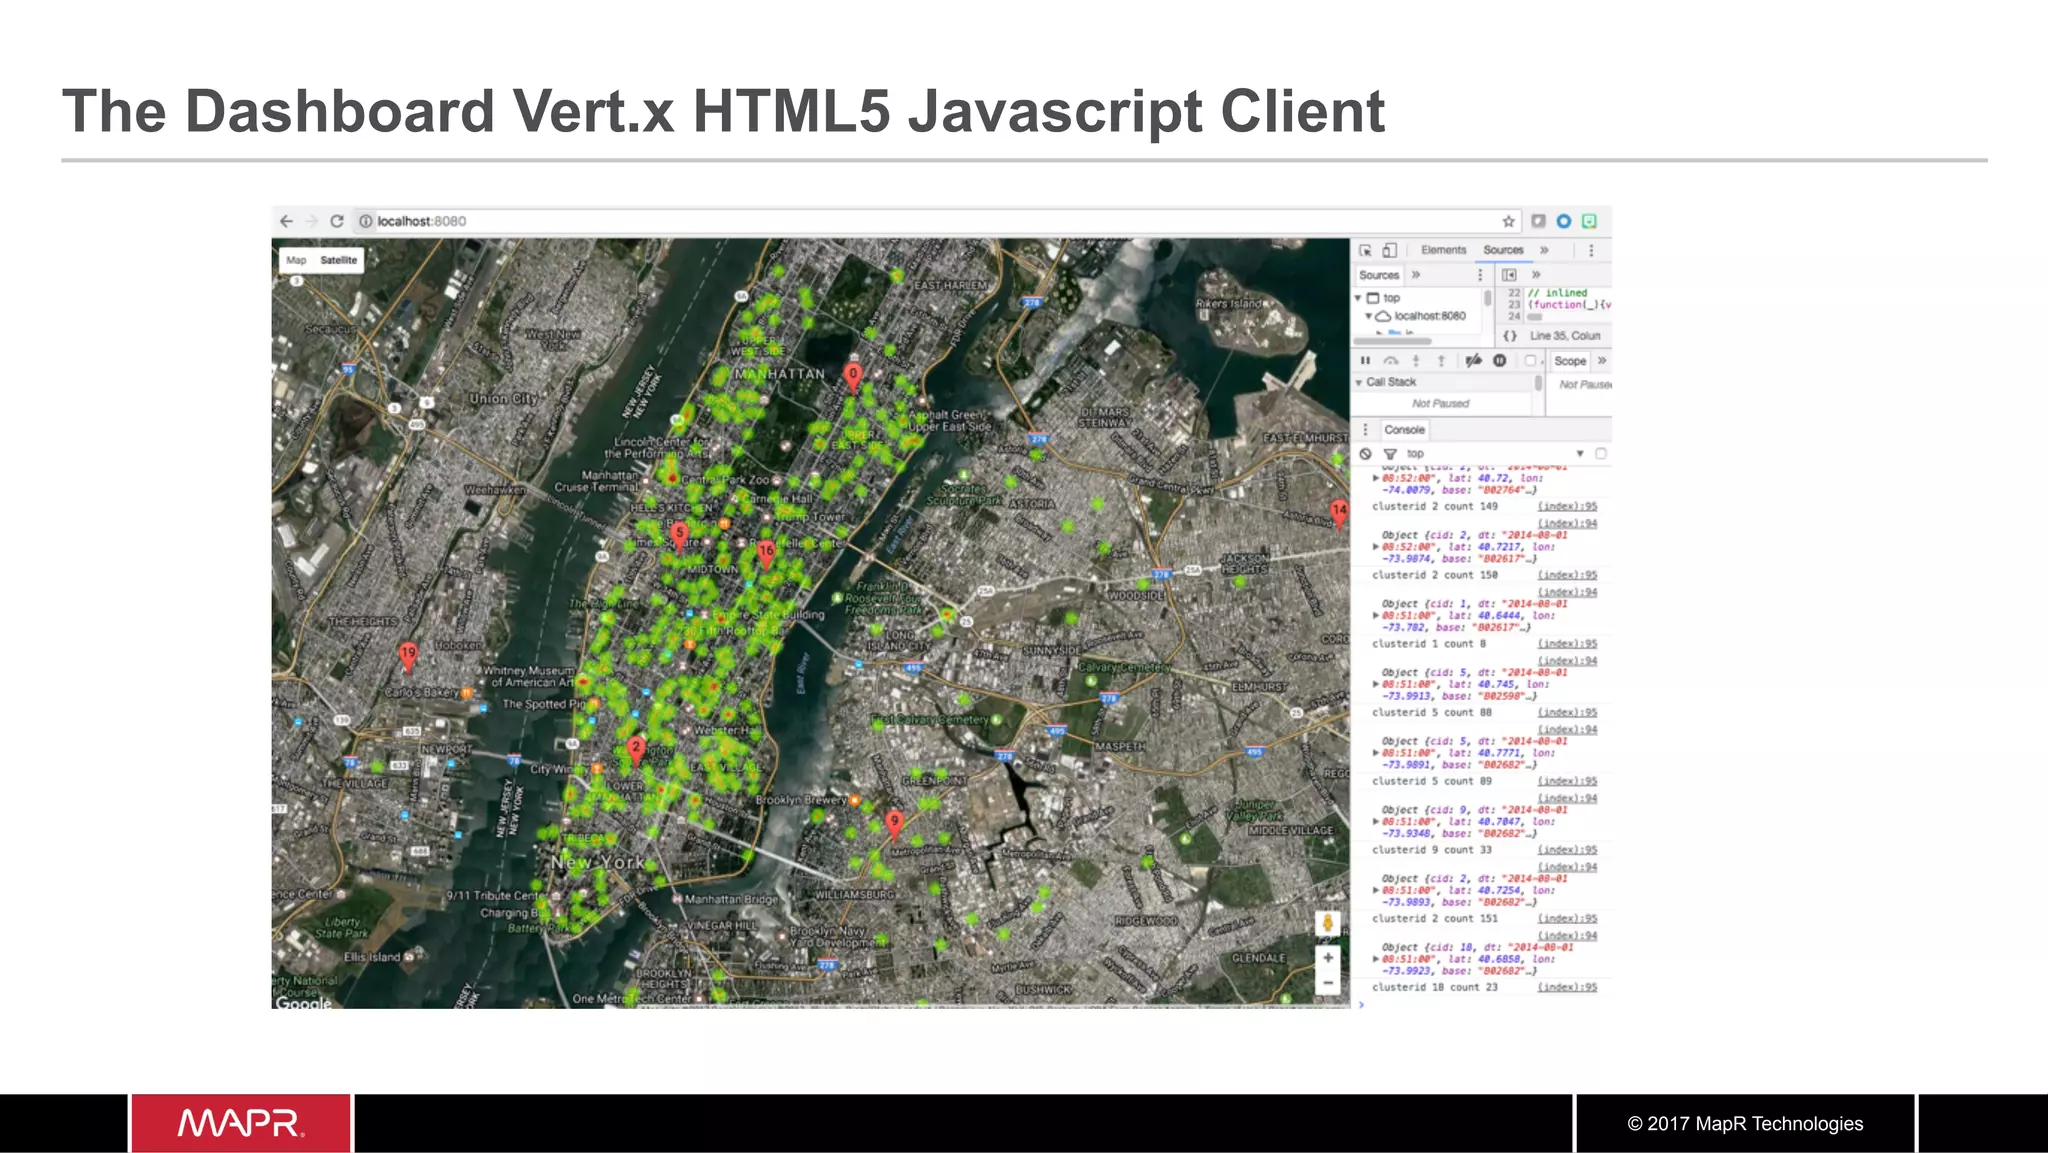Collapse the Call Stack section

click(1359, 382)
